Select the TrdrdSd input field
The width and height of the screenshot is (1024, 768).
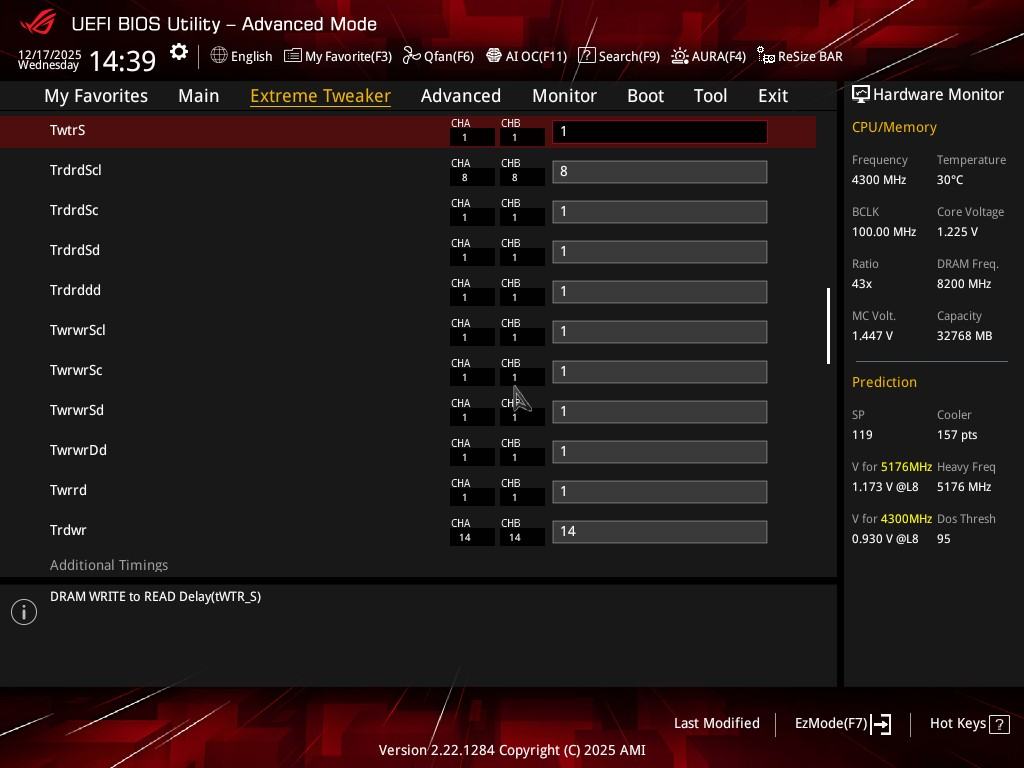(x=660, y=251)
